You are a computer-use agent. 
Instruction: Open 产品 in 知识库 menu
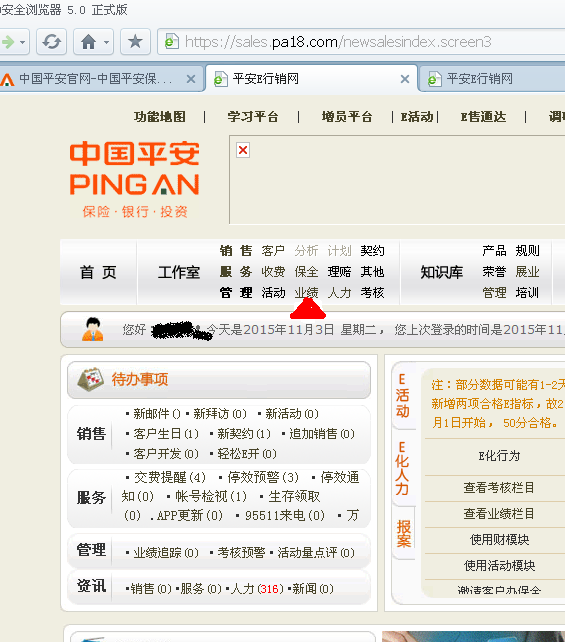pos(494,251)
